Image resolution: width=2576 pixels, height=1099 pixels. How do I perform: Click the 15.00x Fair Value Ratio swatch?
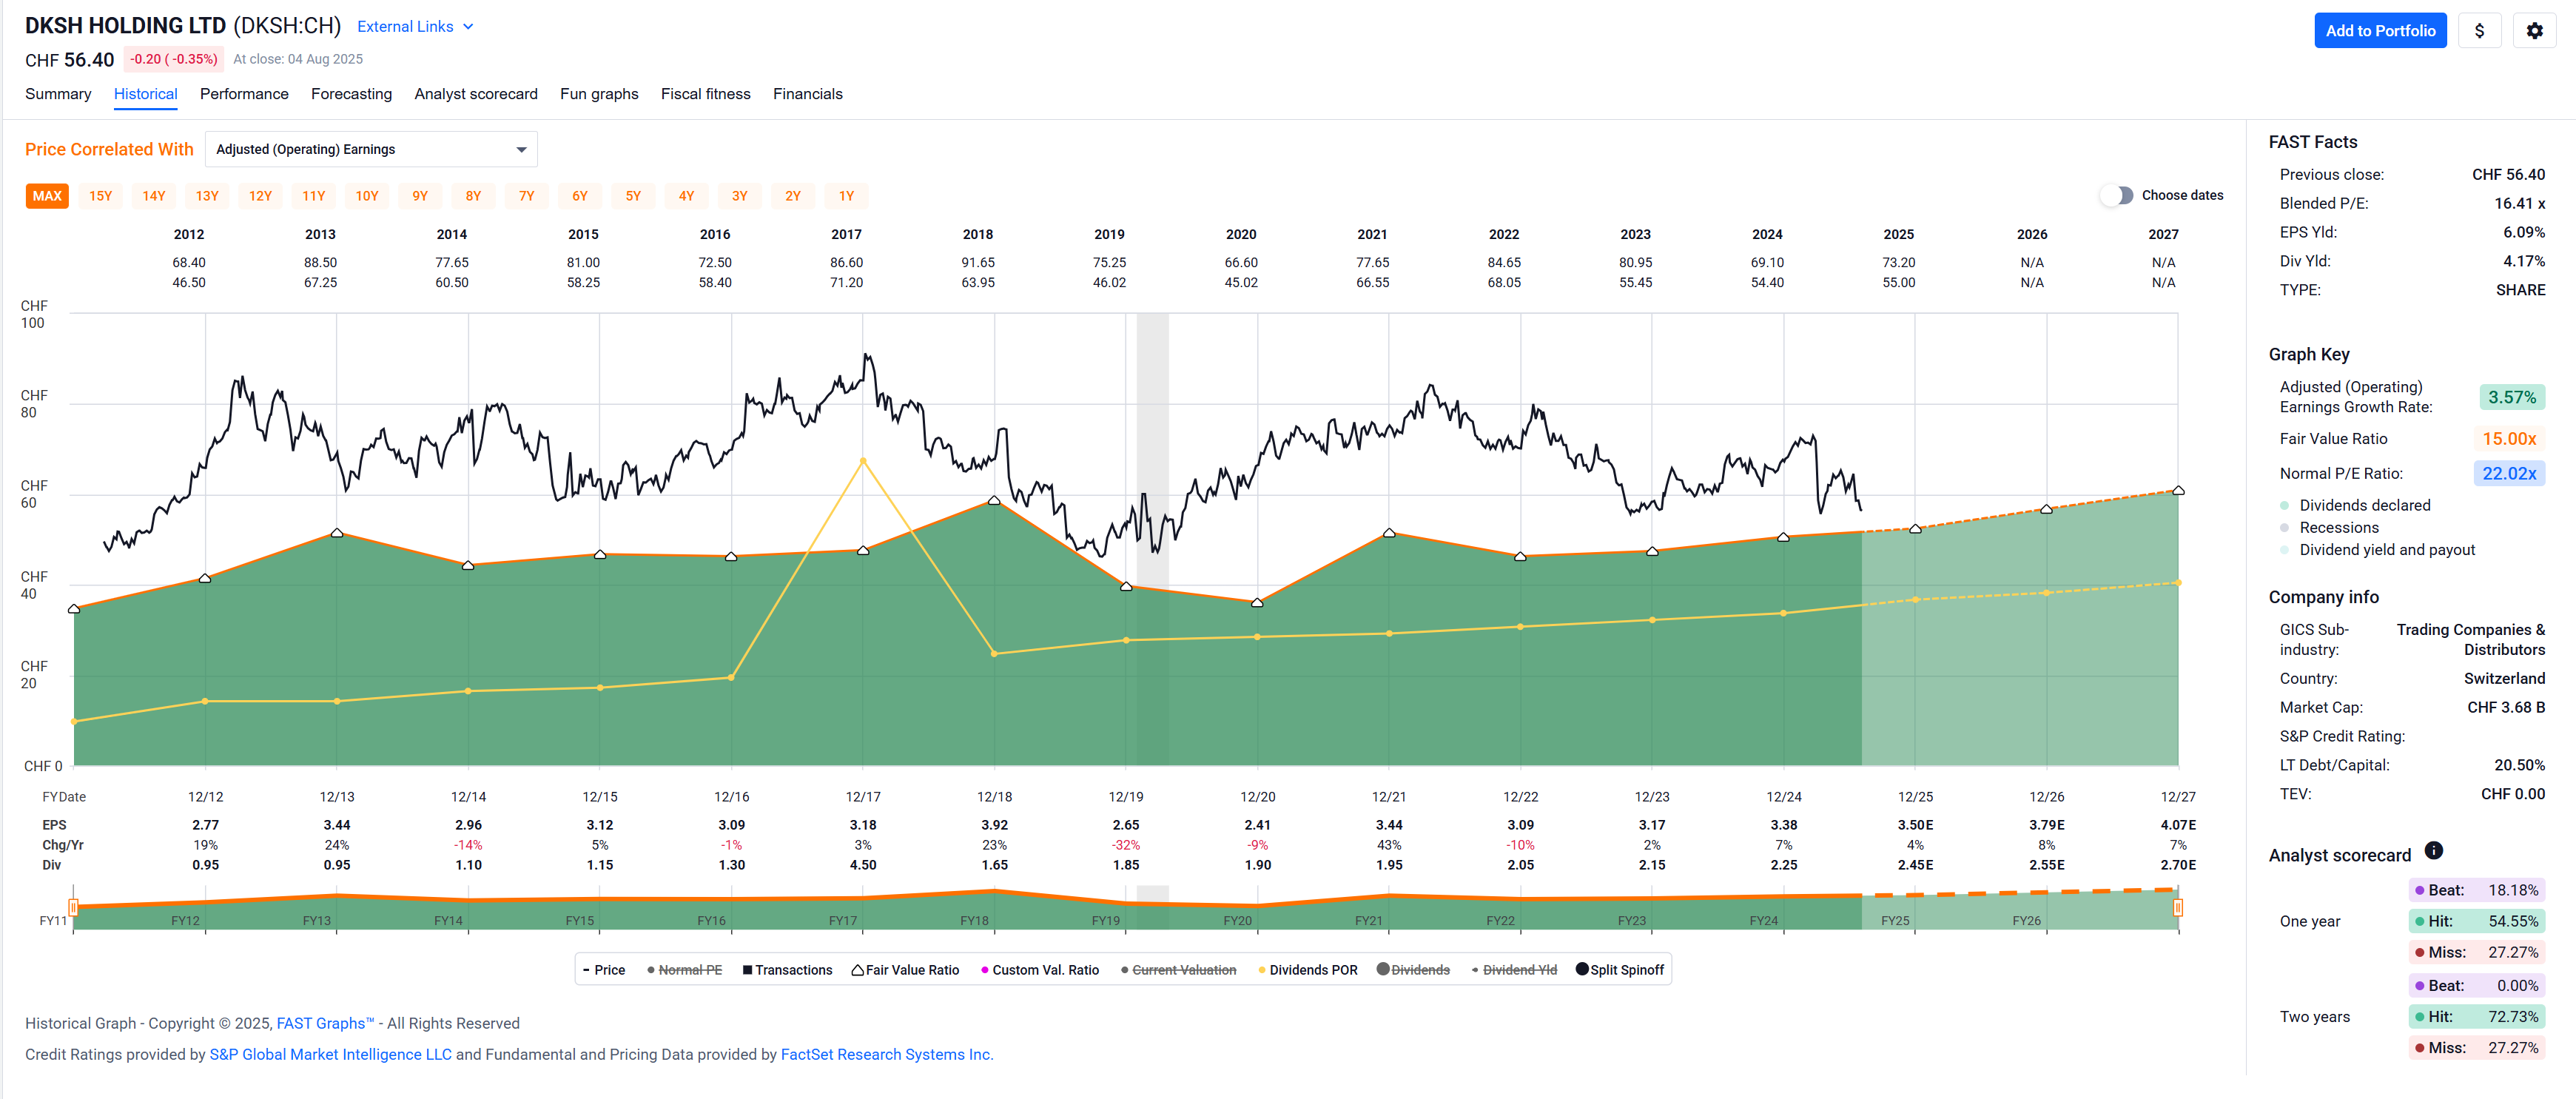point(2509,439)
